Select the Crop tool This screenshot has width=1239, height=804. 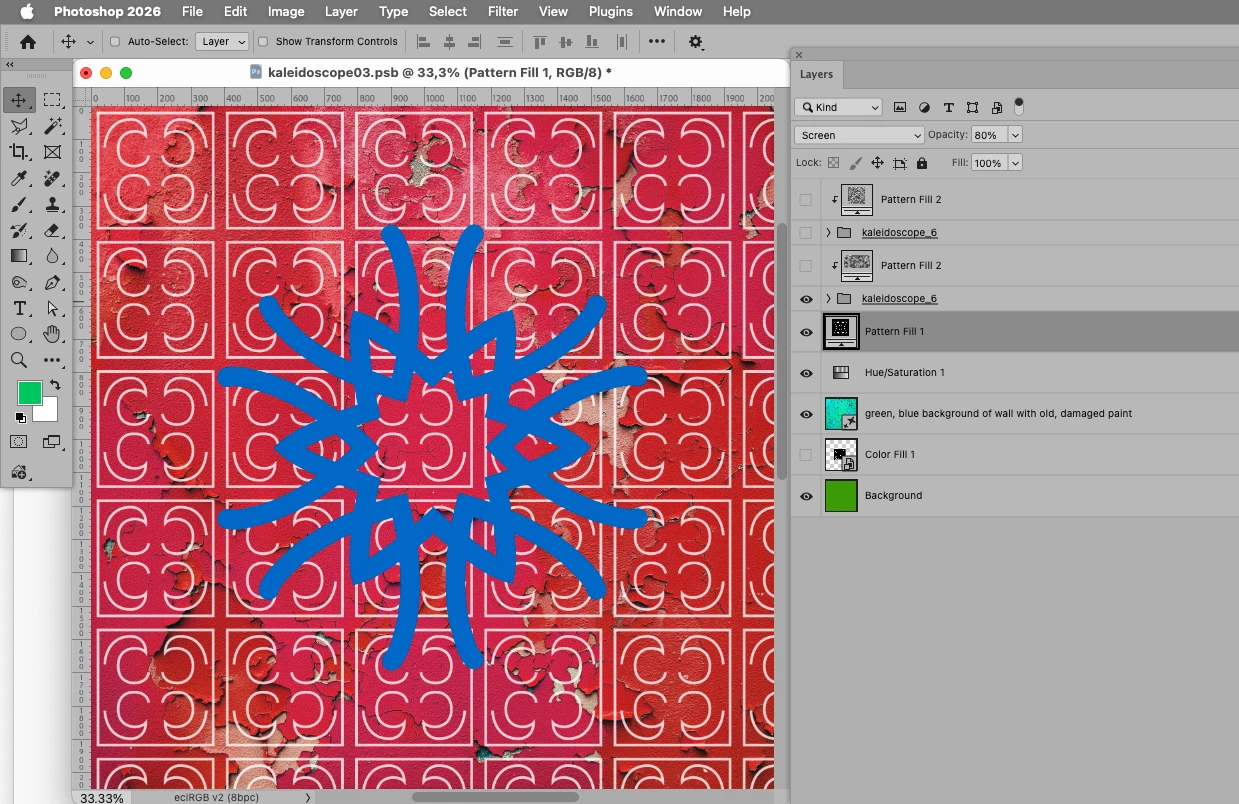coord(19,152)
